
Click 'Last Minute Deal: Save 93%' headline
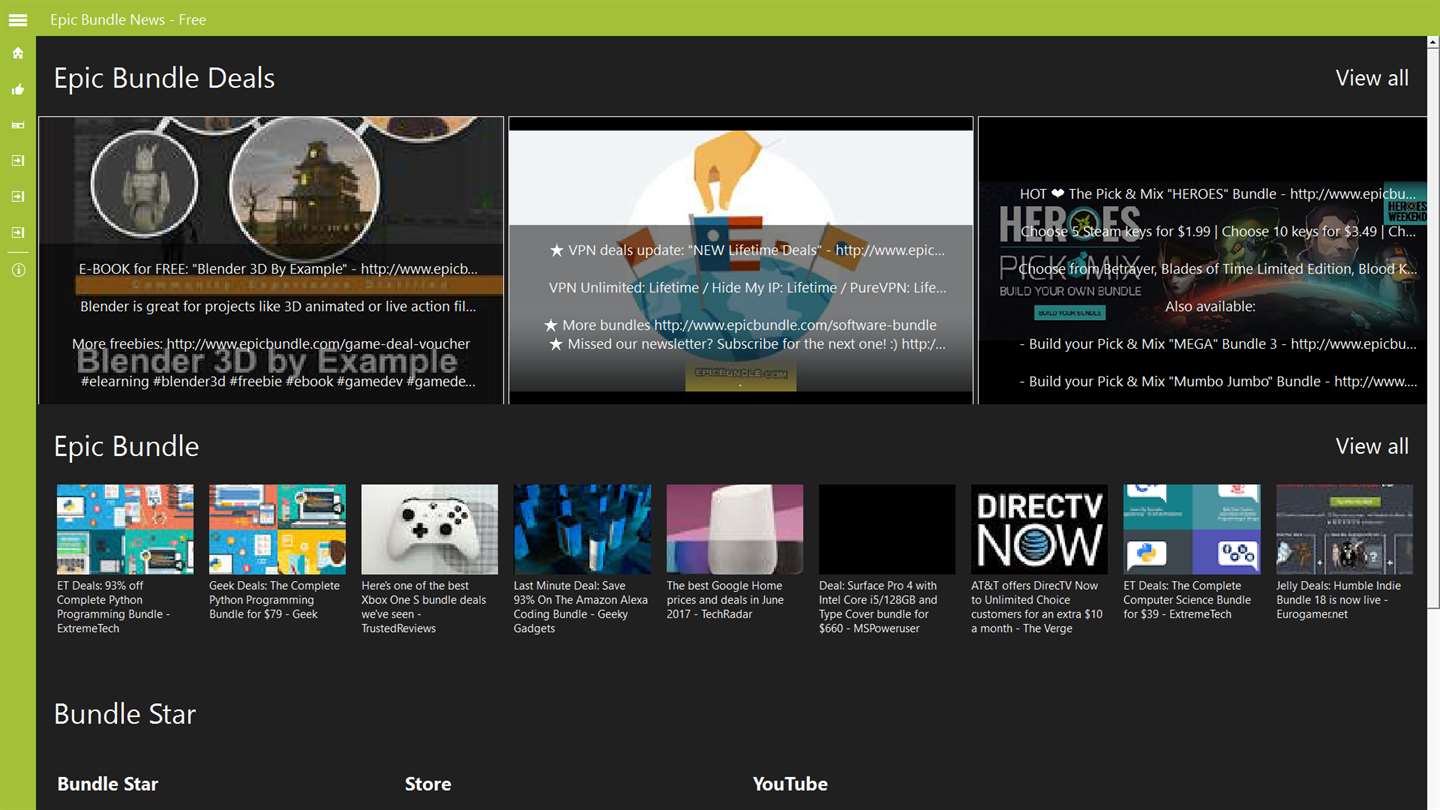point(581,607)
